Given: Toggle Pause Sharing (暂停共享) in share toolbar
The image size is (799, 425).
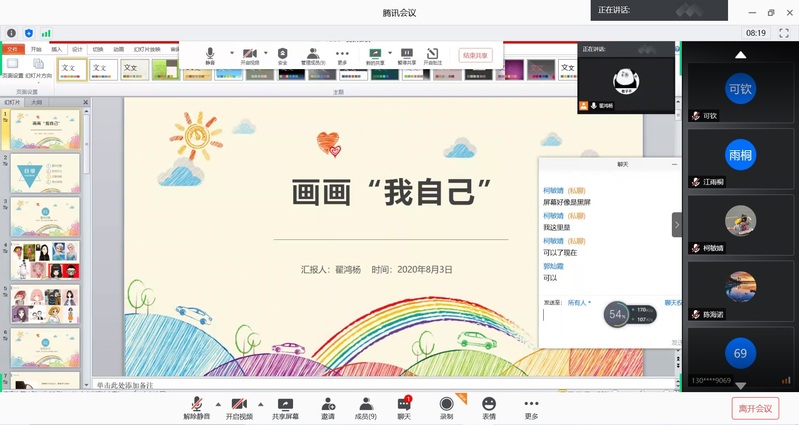Looking at the screenshot, I should click(x=407, y=53).
